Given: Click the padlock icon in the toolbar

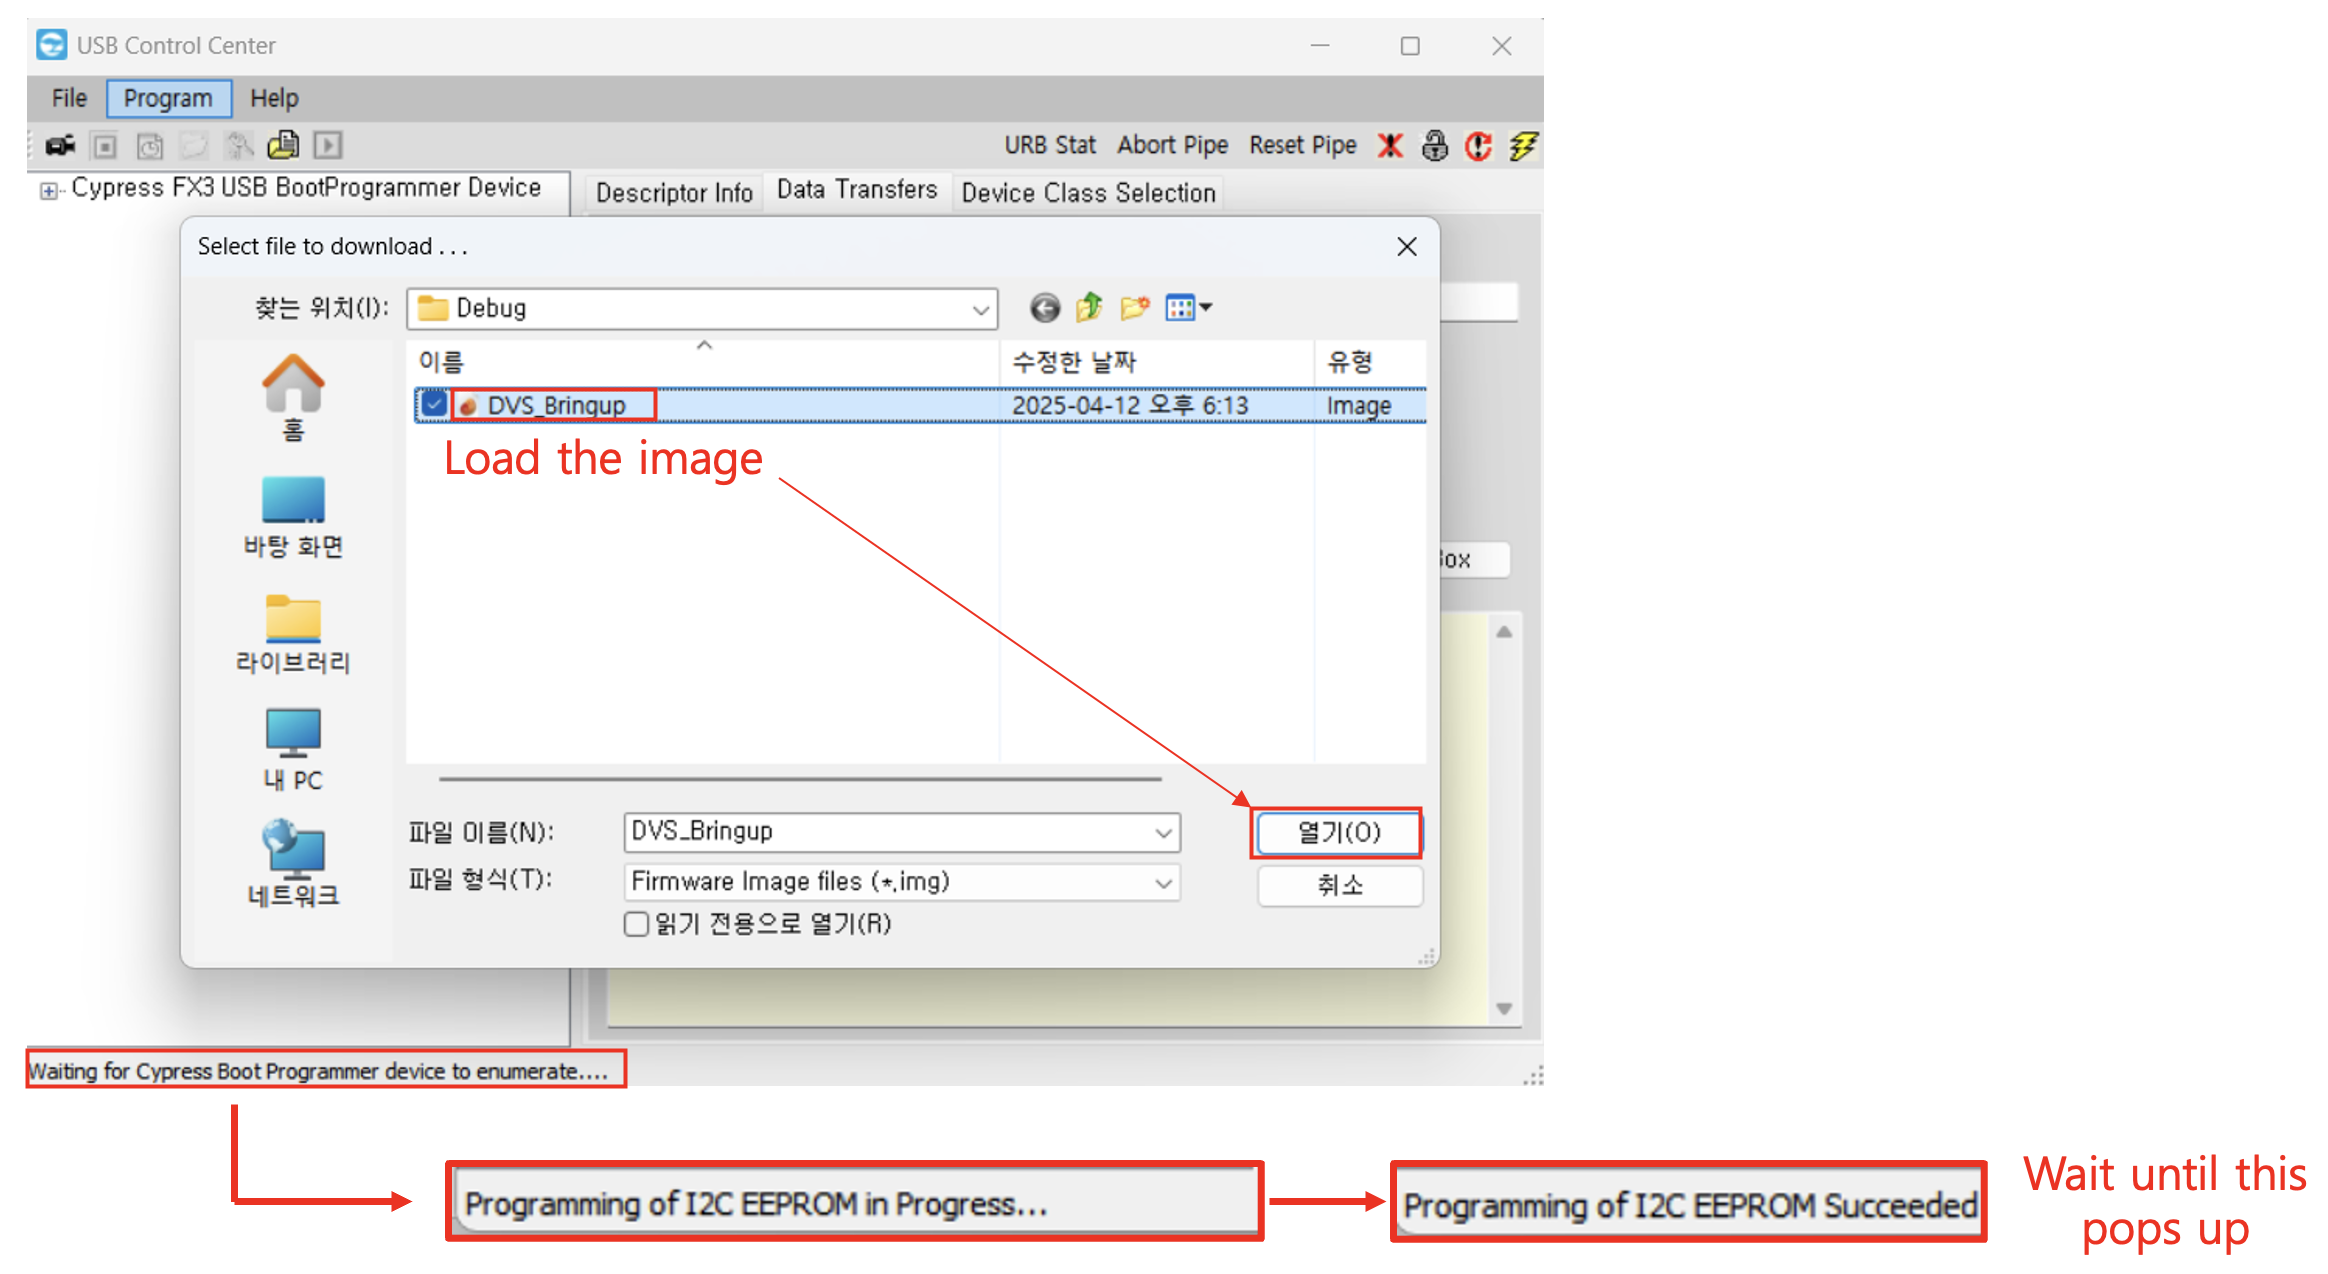Looking at the screenshot, I should pos(1435,146).
